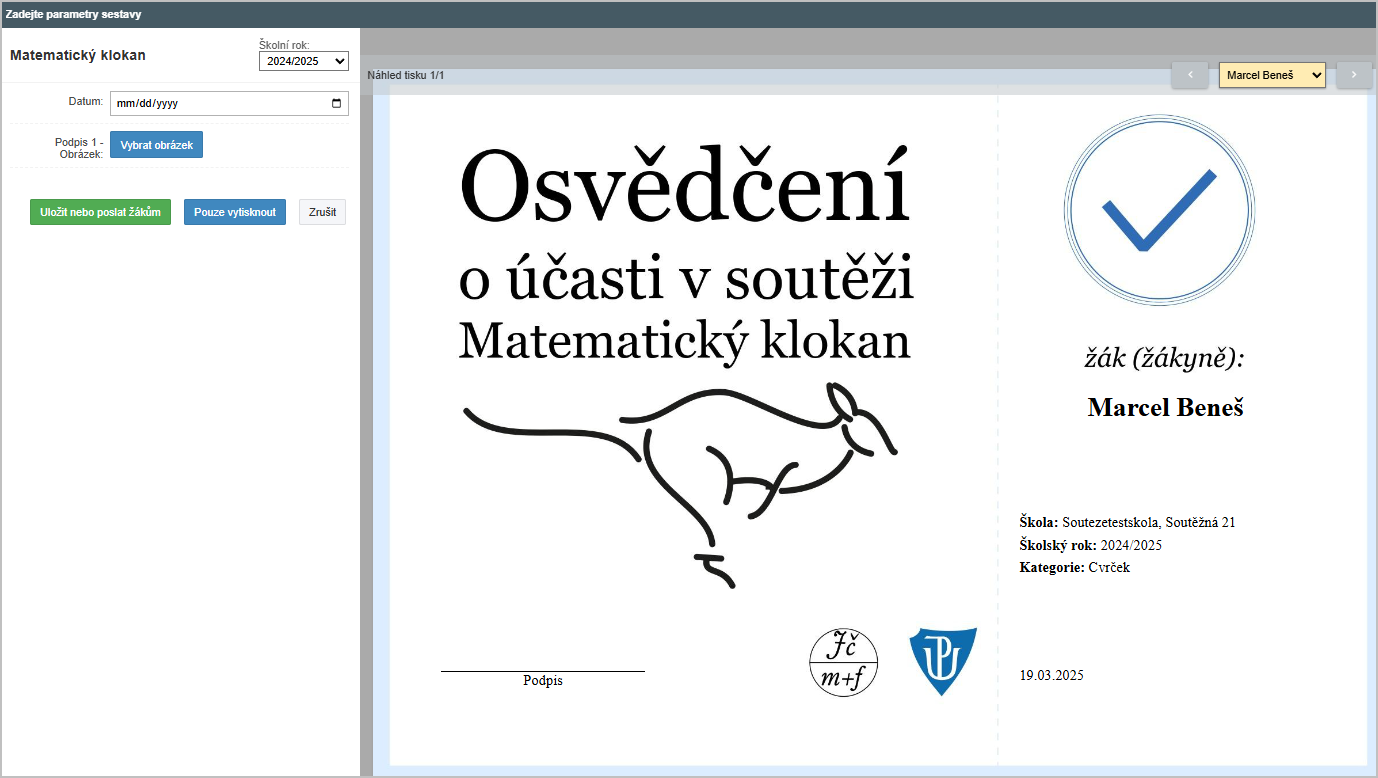This screenshot has height=778, width=1378.
Task: Click the JČMF circular logo
Action: point(843,663)
